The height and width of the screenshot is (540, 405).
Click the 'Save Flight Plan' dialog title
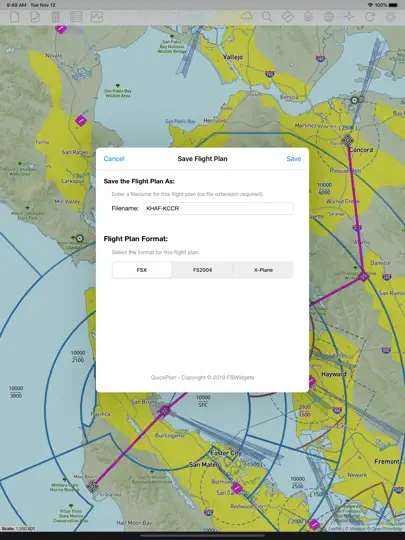point(202,159)
